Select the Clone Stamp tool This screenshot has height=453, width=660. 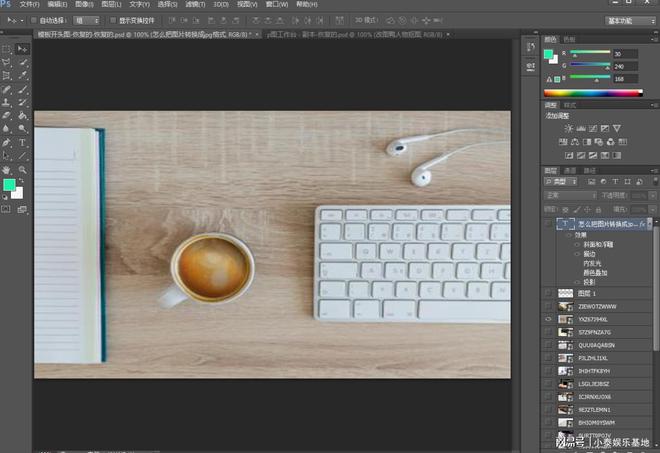click(x=6, y=102)
